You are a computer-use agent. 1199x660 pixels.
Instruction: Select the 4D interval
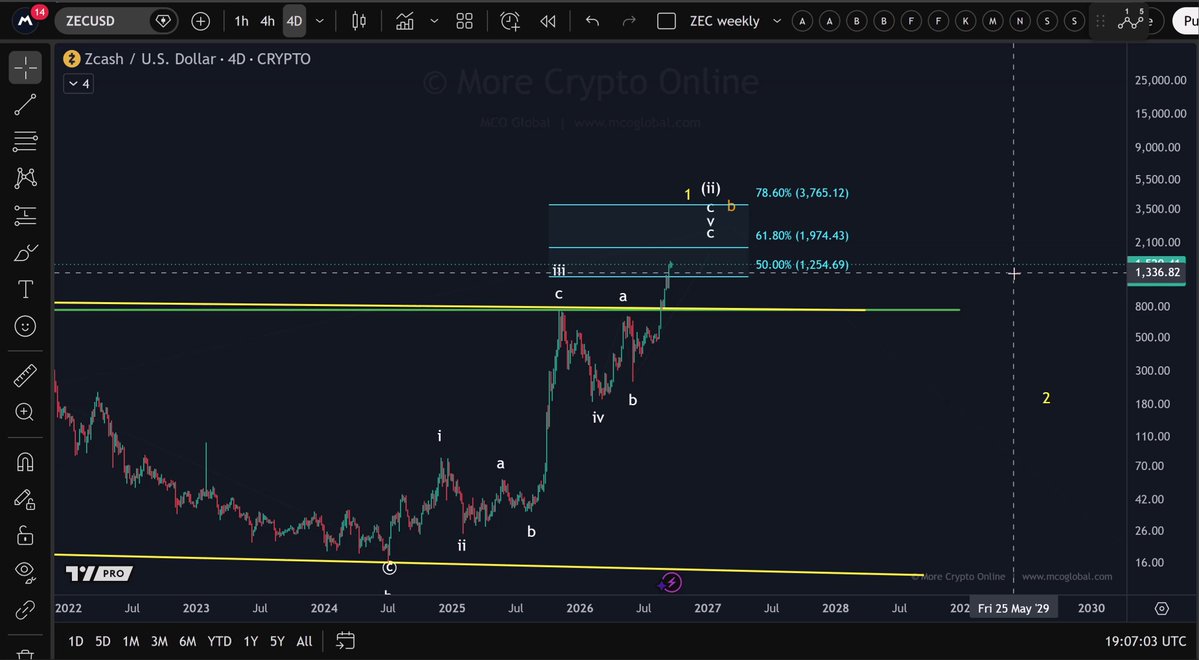coord(294,21)
